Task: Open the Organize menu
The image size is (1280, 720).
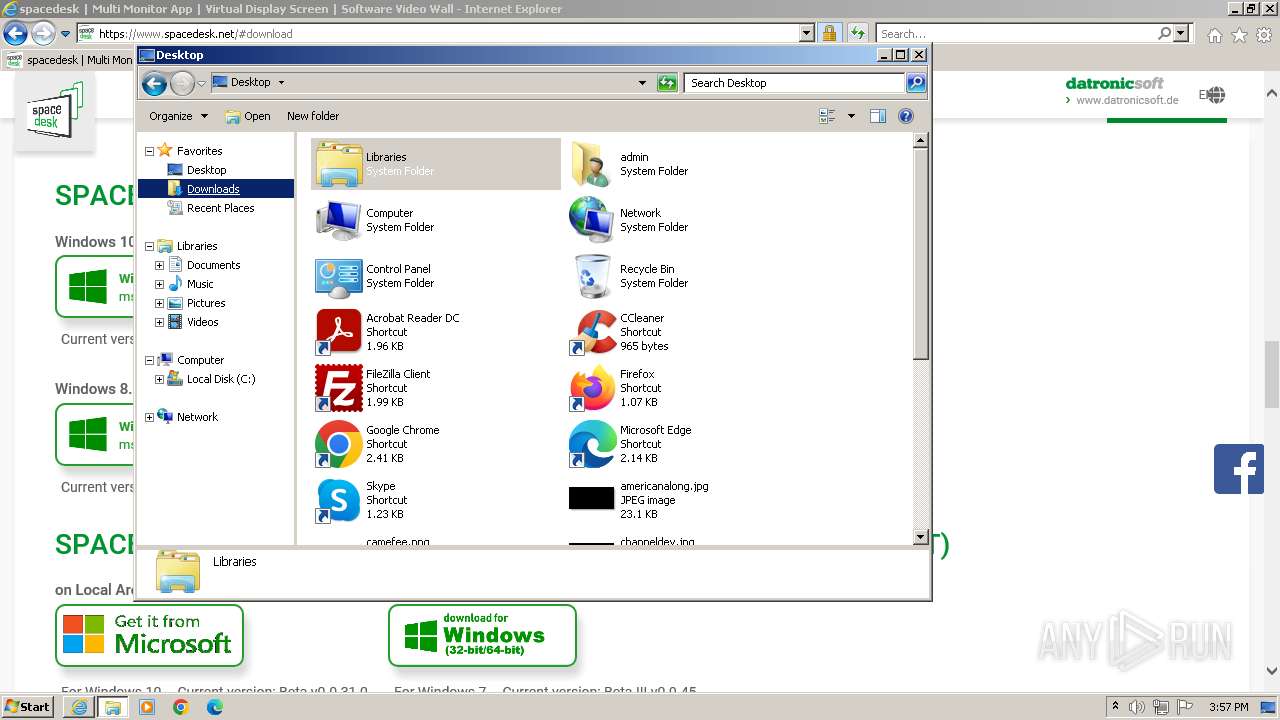Action: pyautogui.click(x=178, y=116)
